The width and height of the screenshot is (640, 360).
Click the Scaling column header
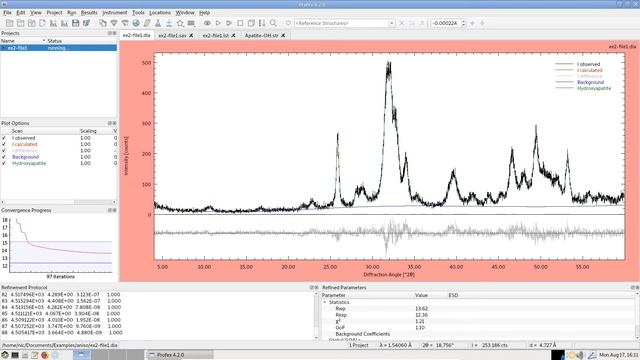88,131
